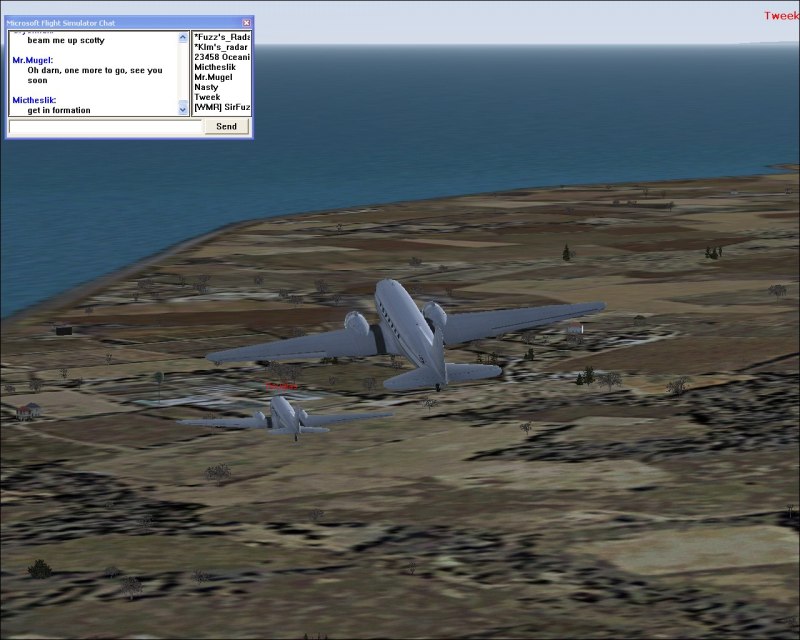Screen dimensions: 800x640
Task: Click the chat scrollbar down arrow
Action: coord(183,110)
